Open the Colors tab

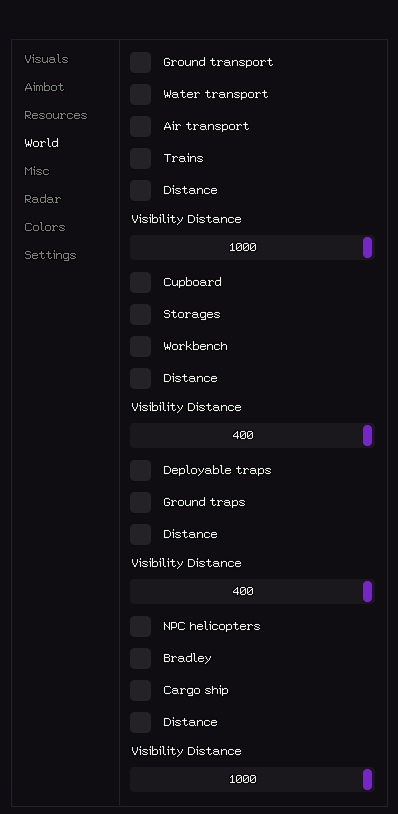pos(45,227)
